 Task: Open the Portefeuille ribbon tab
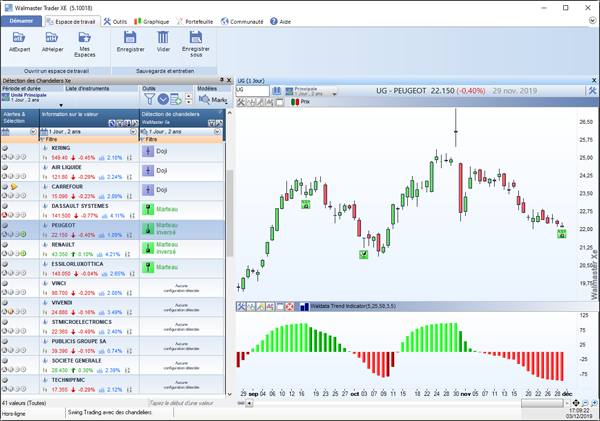(194, 21)
